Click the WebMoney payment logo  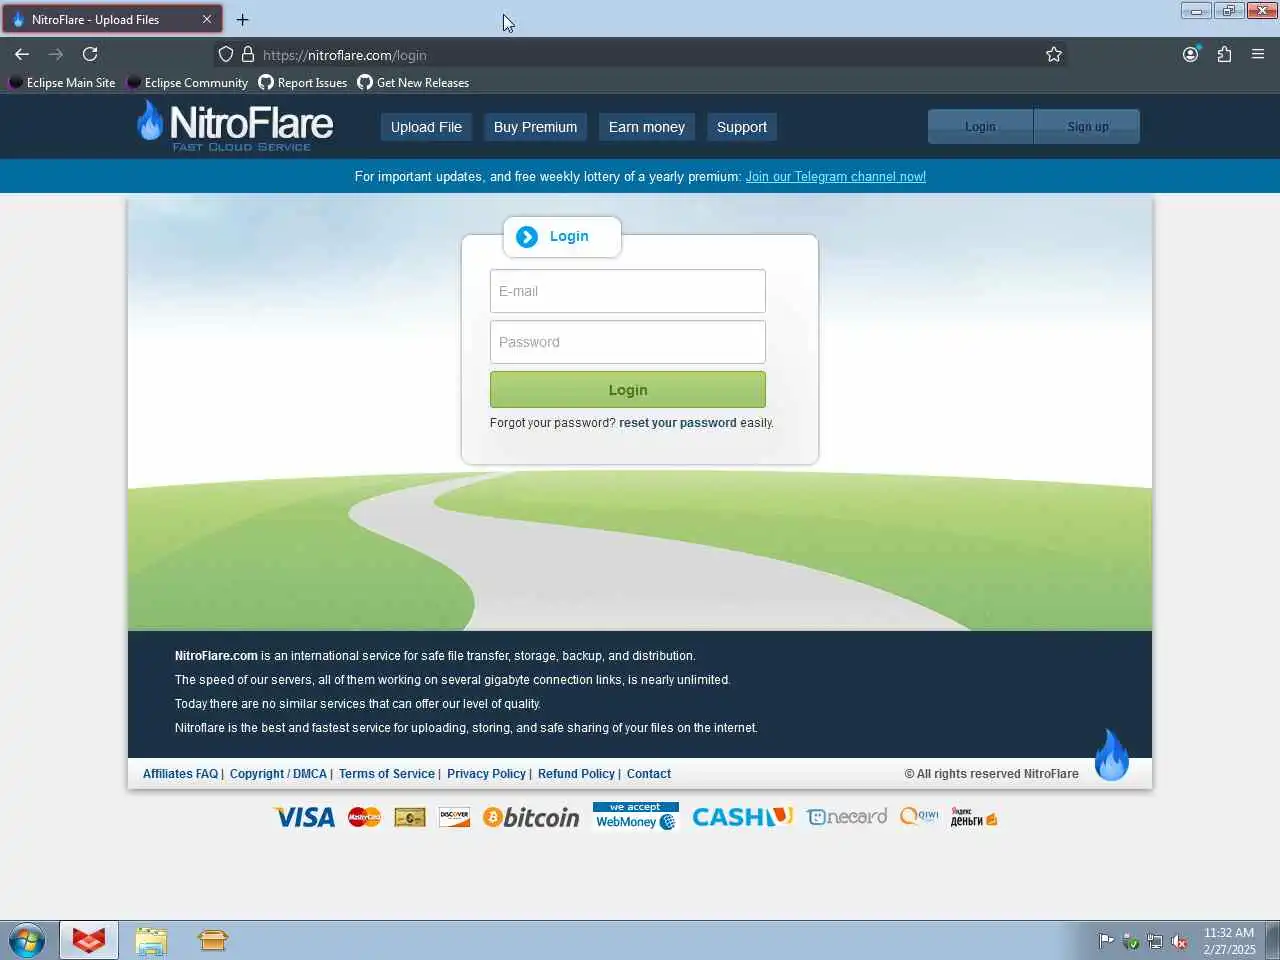[635, 816]
